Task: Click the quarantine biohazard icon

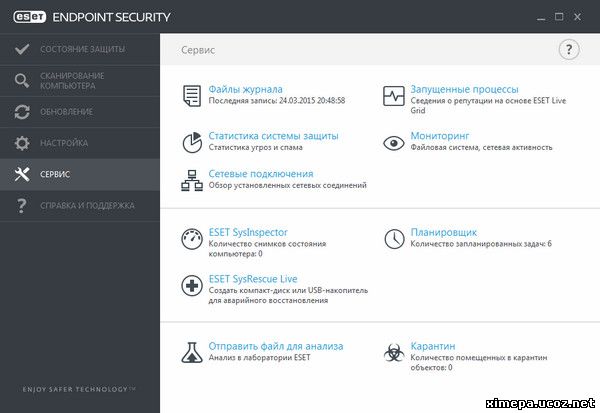Action: (394, 352)
